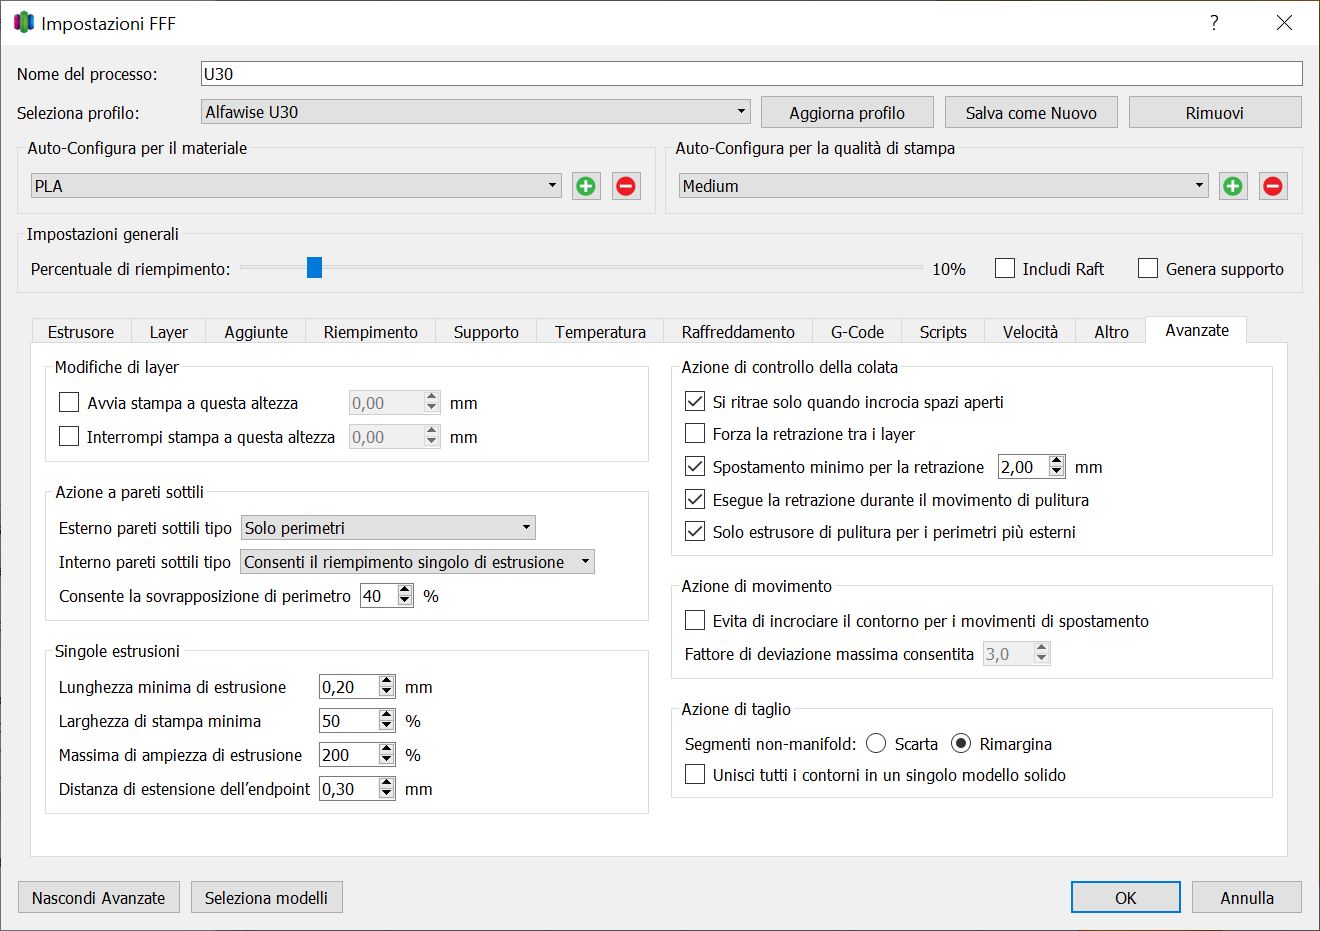This screenshot has height=931, width=1320.
Task: Uncheck Esegue la retrazione durante il movimento di pulitura
Action: click(695, 499)
